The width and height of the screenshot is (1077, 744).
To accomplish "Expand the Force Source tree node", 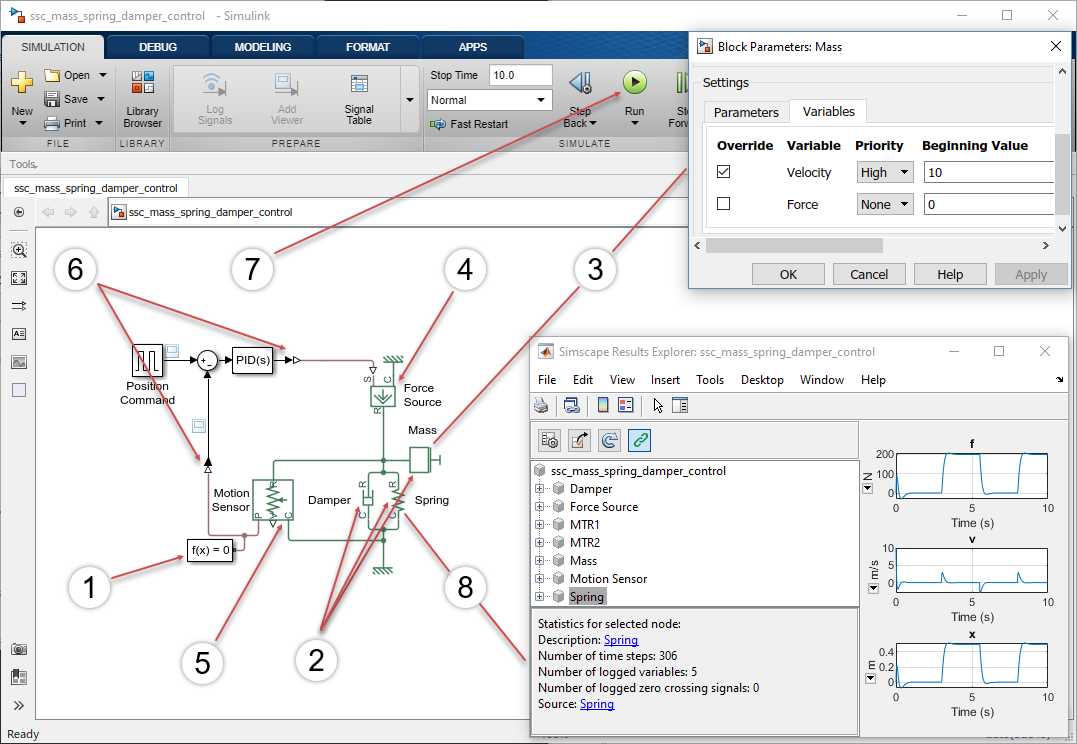I will [539, 507].
